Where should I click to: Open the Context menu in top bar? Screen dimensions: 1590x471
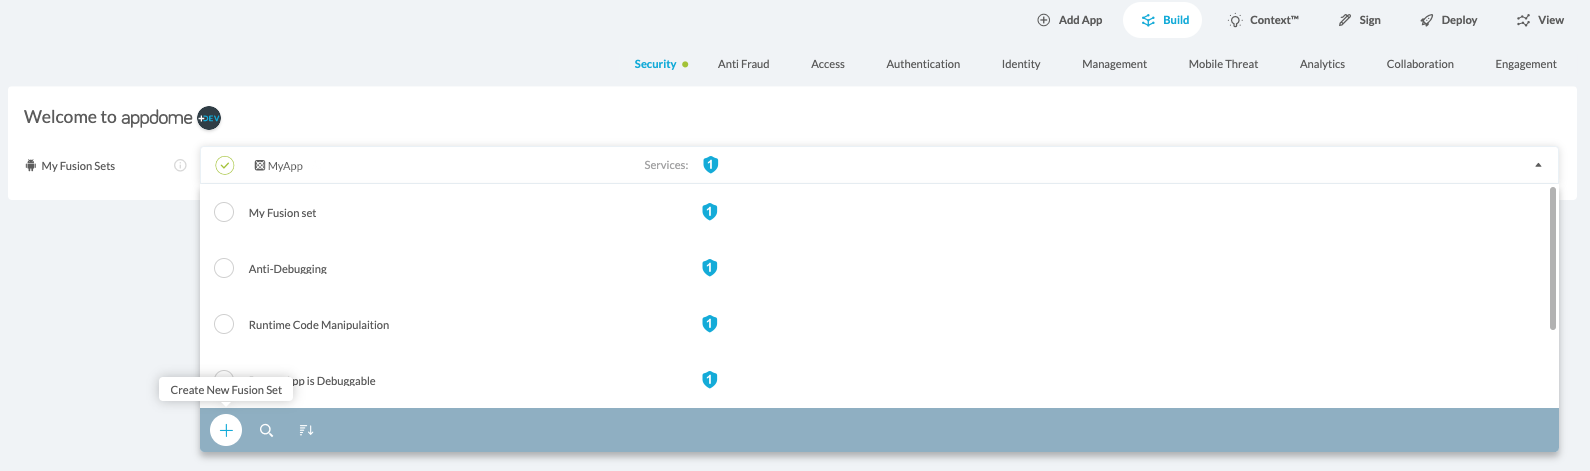click(1263, 20)
